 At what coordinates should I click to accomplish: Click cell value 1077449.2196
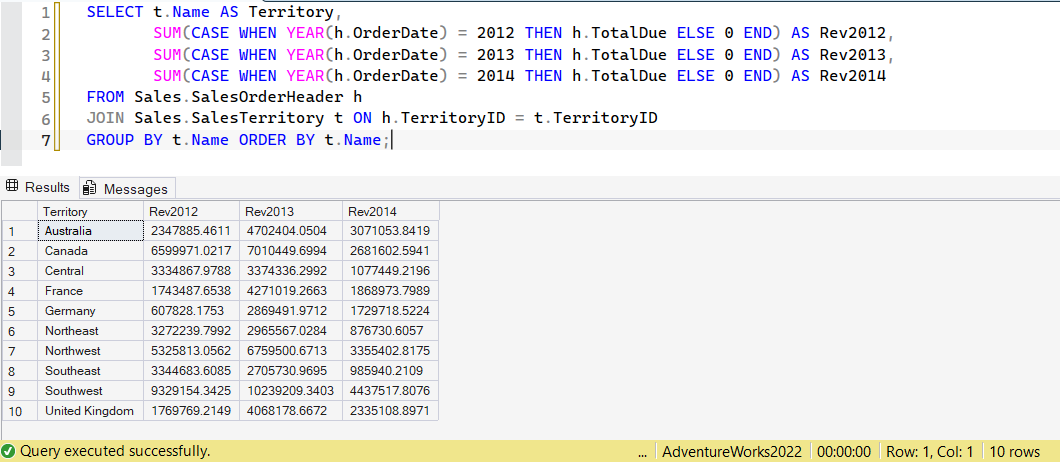391,271
